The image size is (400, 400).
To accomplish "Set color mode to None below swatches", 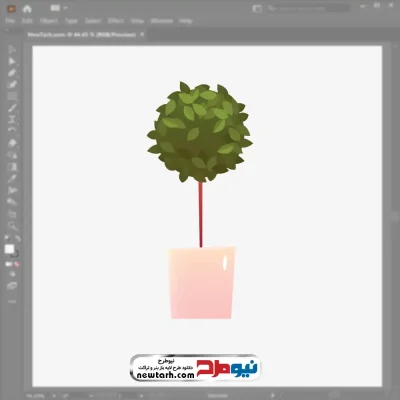I will 17,264.
